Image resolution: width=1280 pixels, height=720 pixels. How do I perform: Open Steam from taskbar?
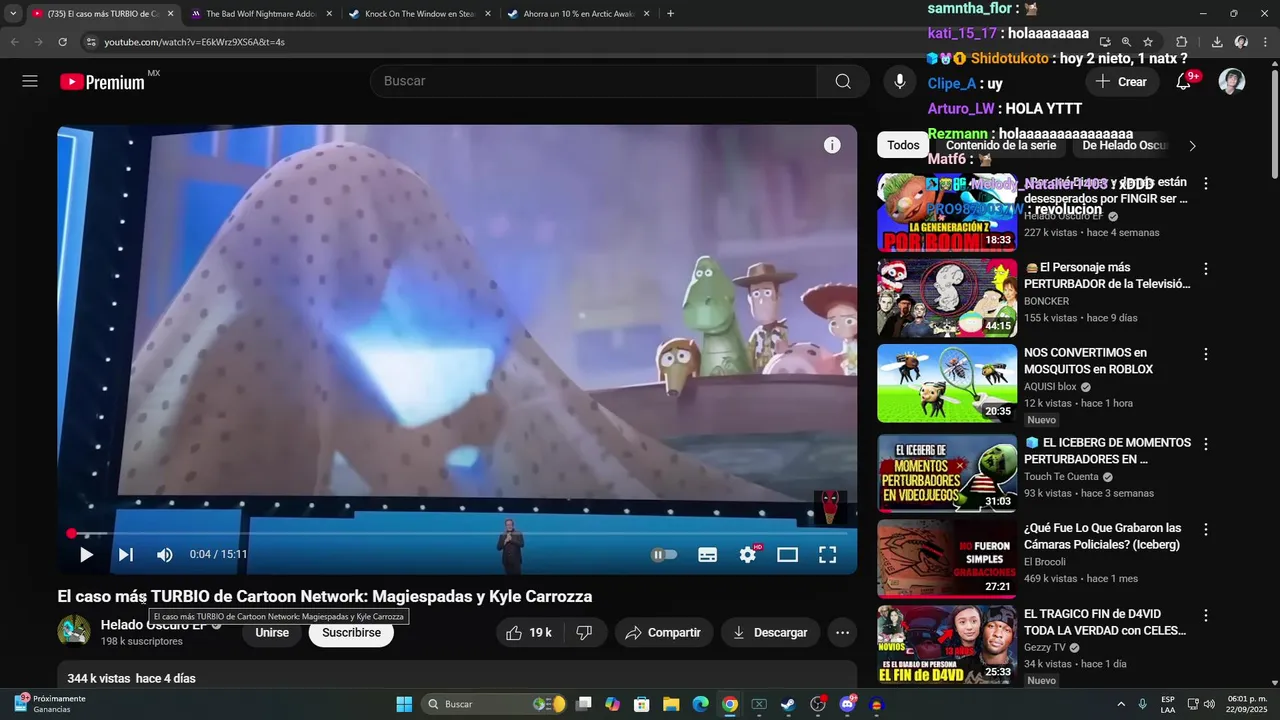click(x=788, y=704)
